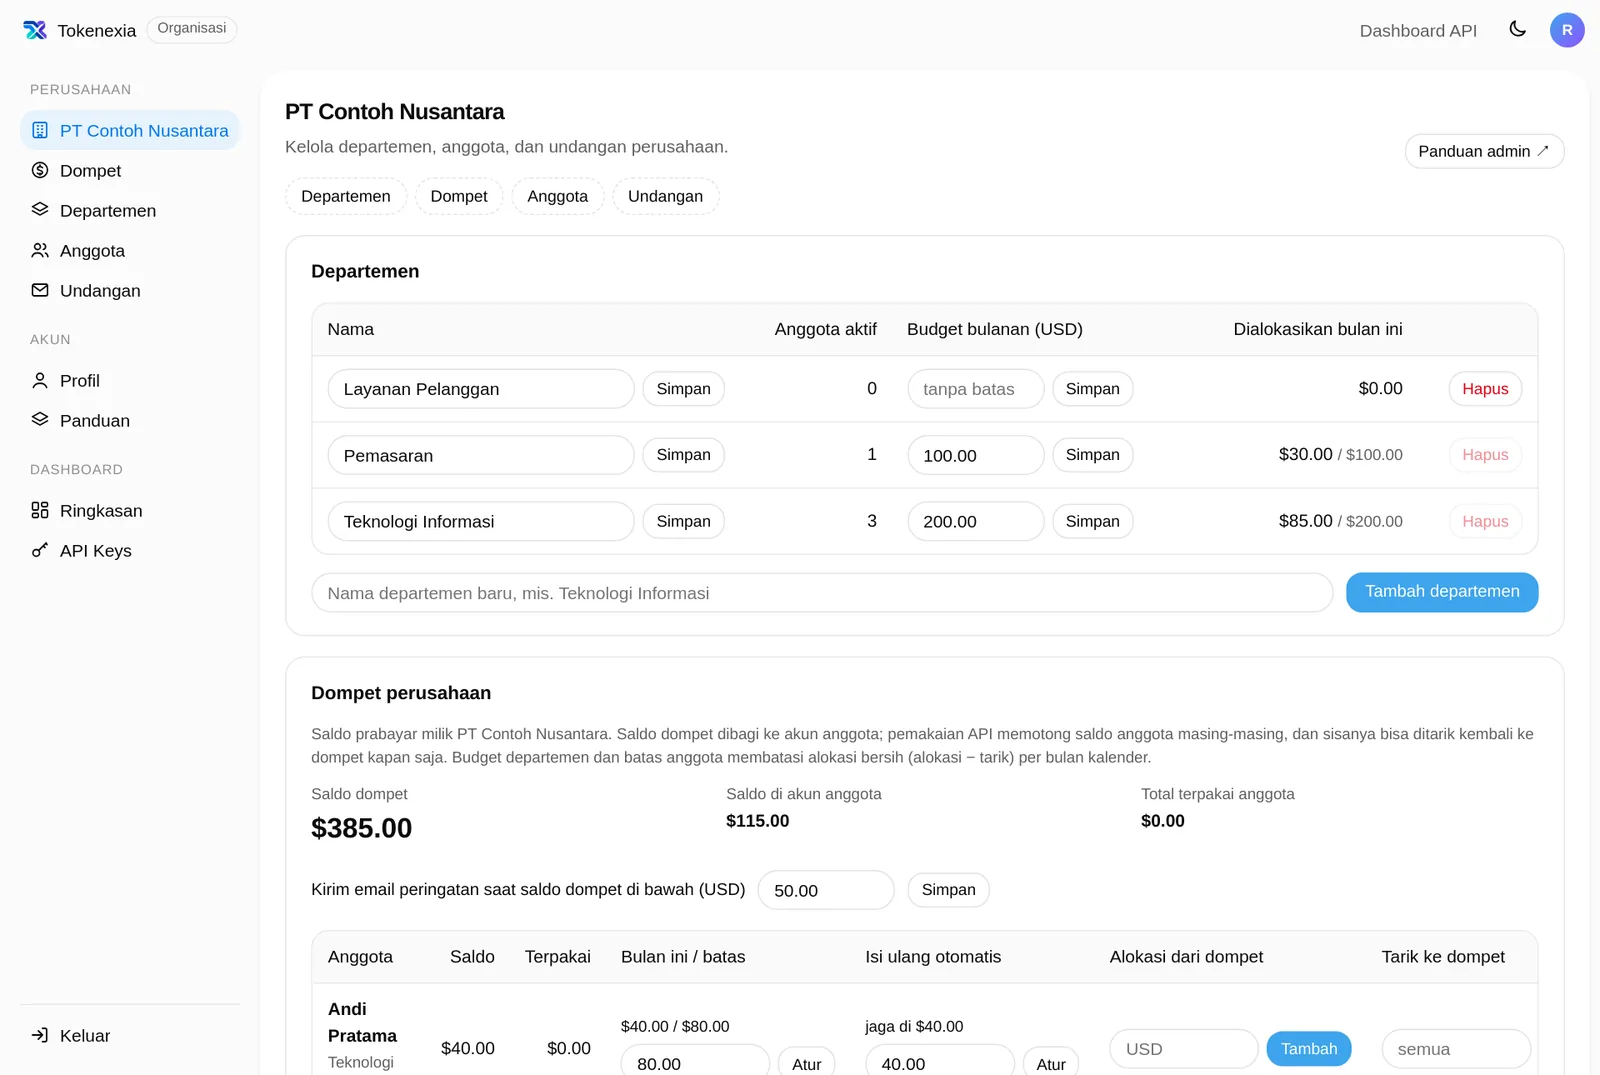Save the Teknologi Informasi department name
This screenshot has height=1075, width=1600.
tap(684, 521)
